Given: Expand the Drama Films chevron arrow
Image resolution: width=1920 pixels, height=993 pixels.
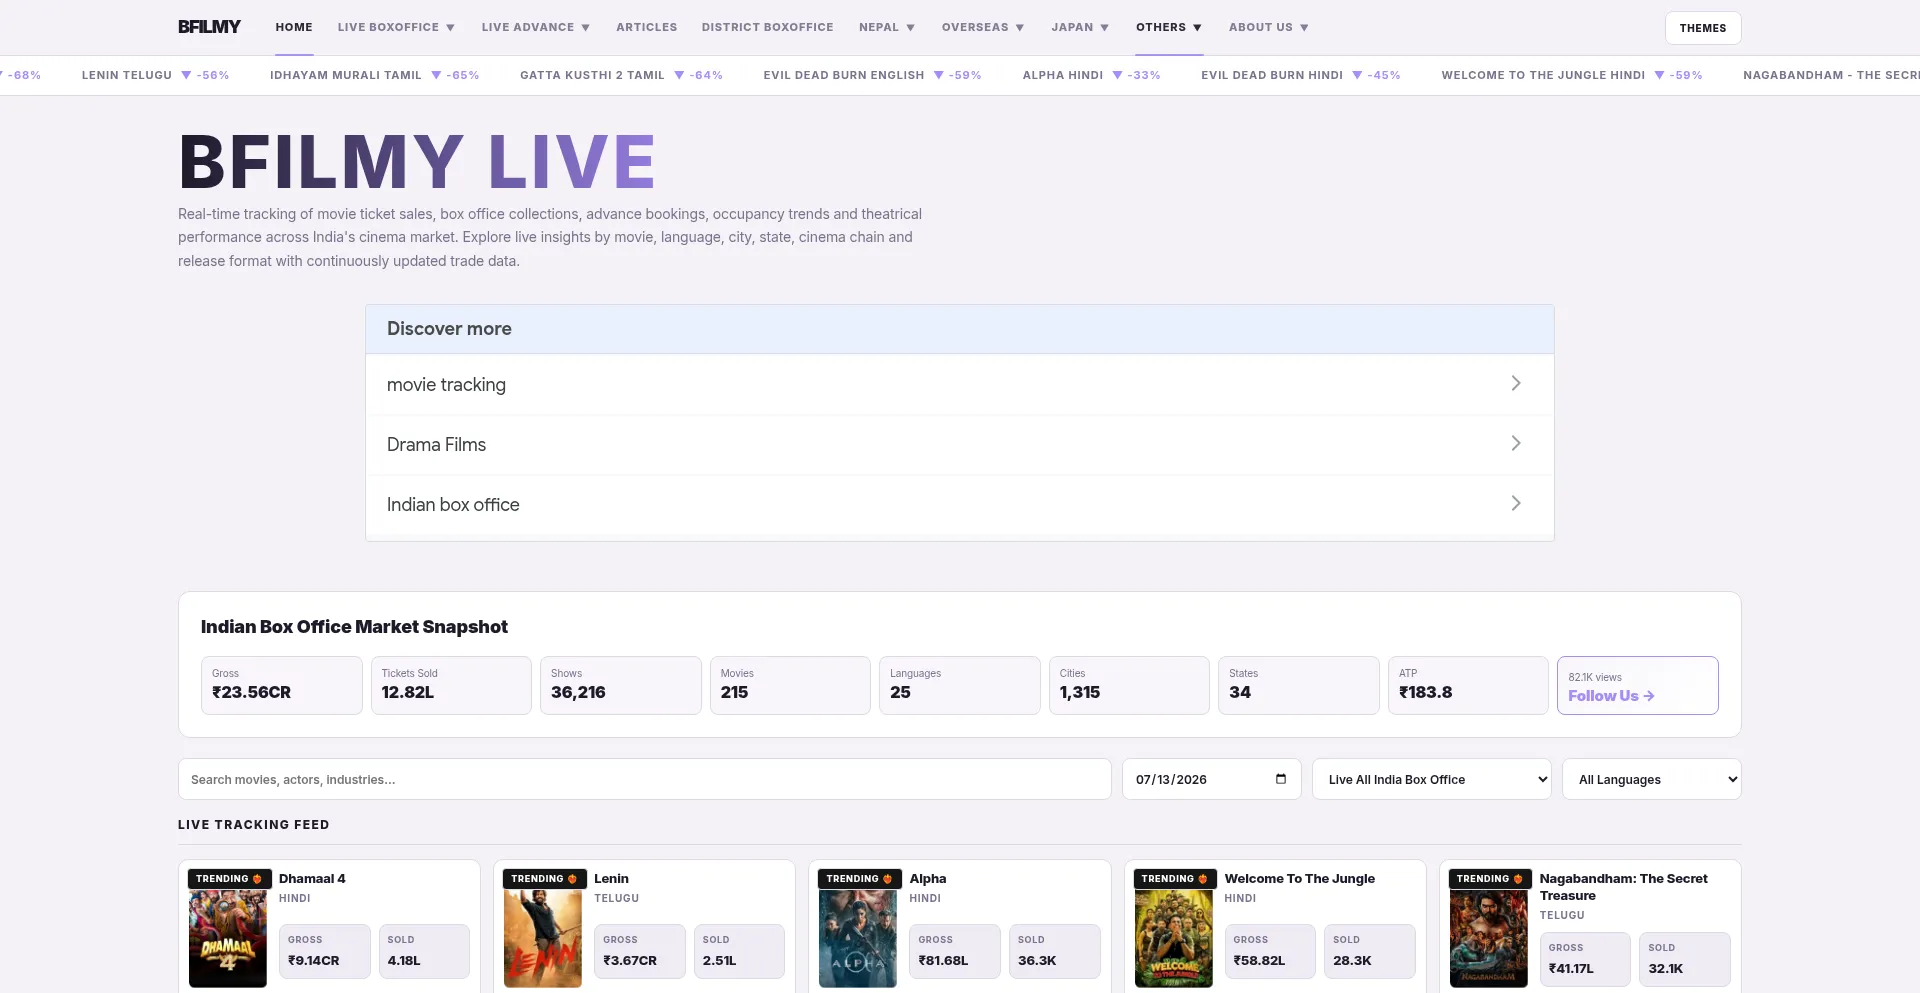Looking at the screenshot, I should 1516,443.
